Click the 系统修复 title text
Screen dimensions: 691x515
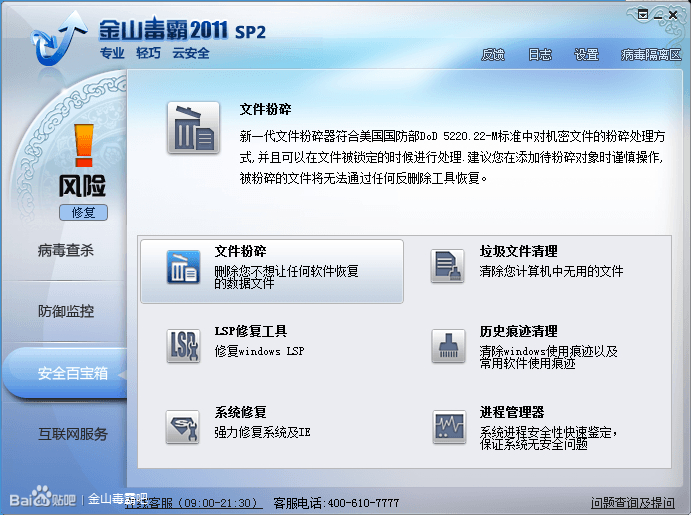241,412
